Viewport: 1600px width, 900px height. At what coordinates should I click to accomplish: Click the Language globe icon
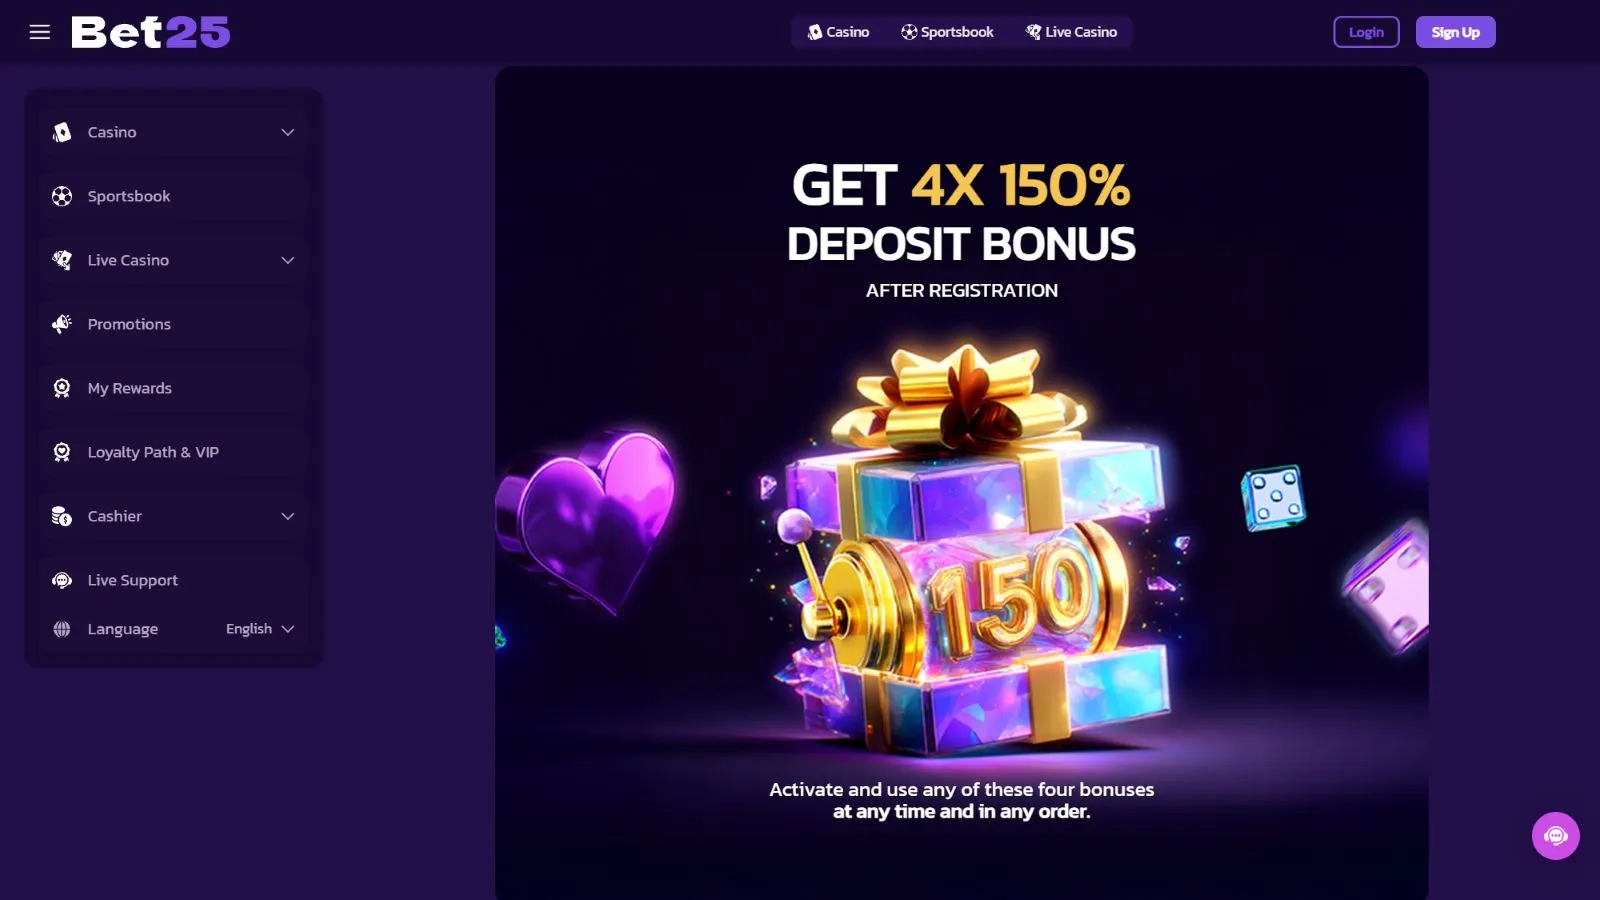point(62,629)
